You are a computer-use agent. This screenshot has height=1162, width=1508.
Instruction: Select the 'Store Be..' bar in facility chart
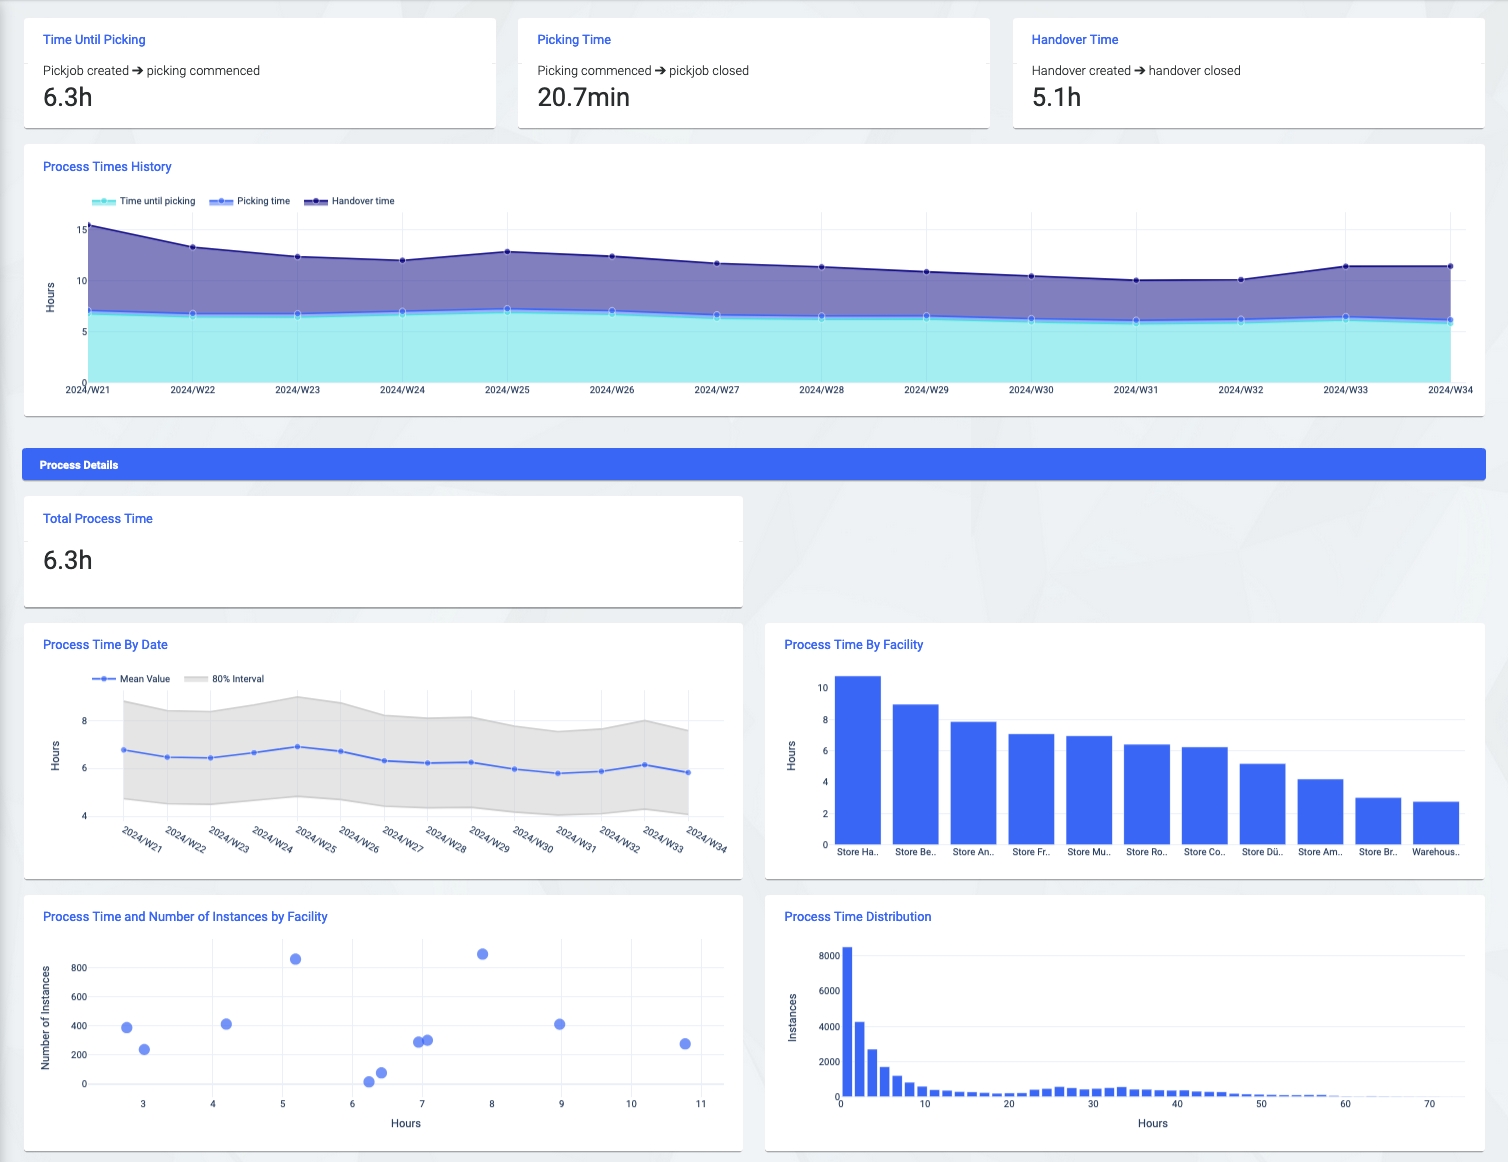915,774
